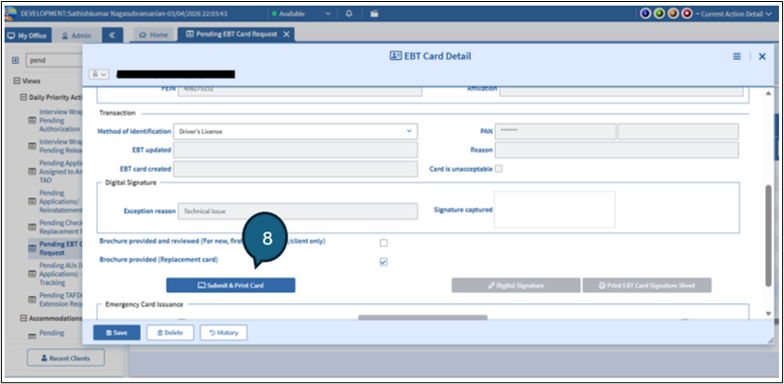784x384 pixels.
Task: Open the briefcase icon in top bar
Action: [x=374, y=14]
